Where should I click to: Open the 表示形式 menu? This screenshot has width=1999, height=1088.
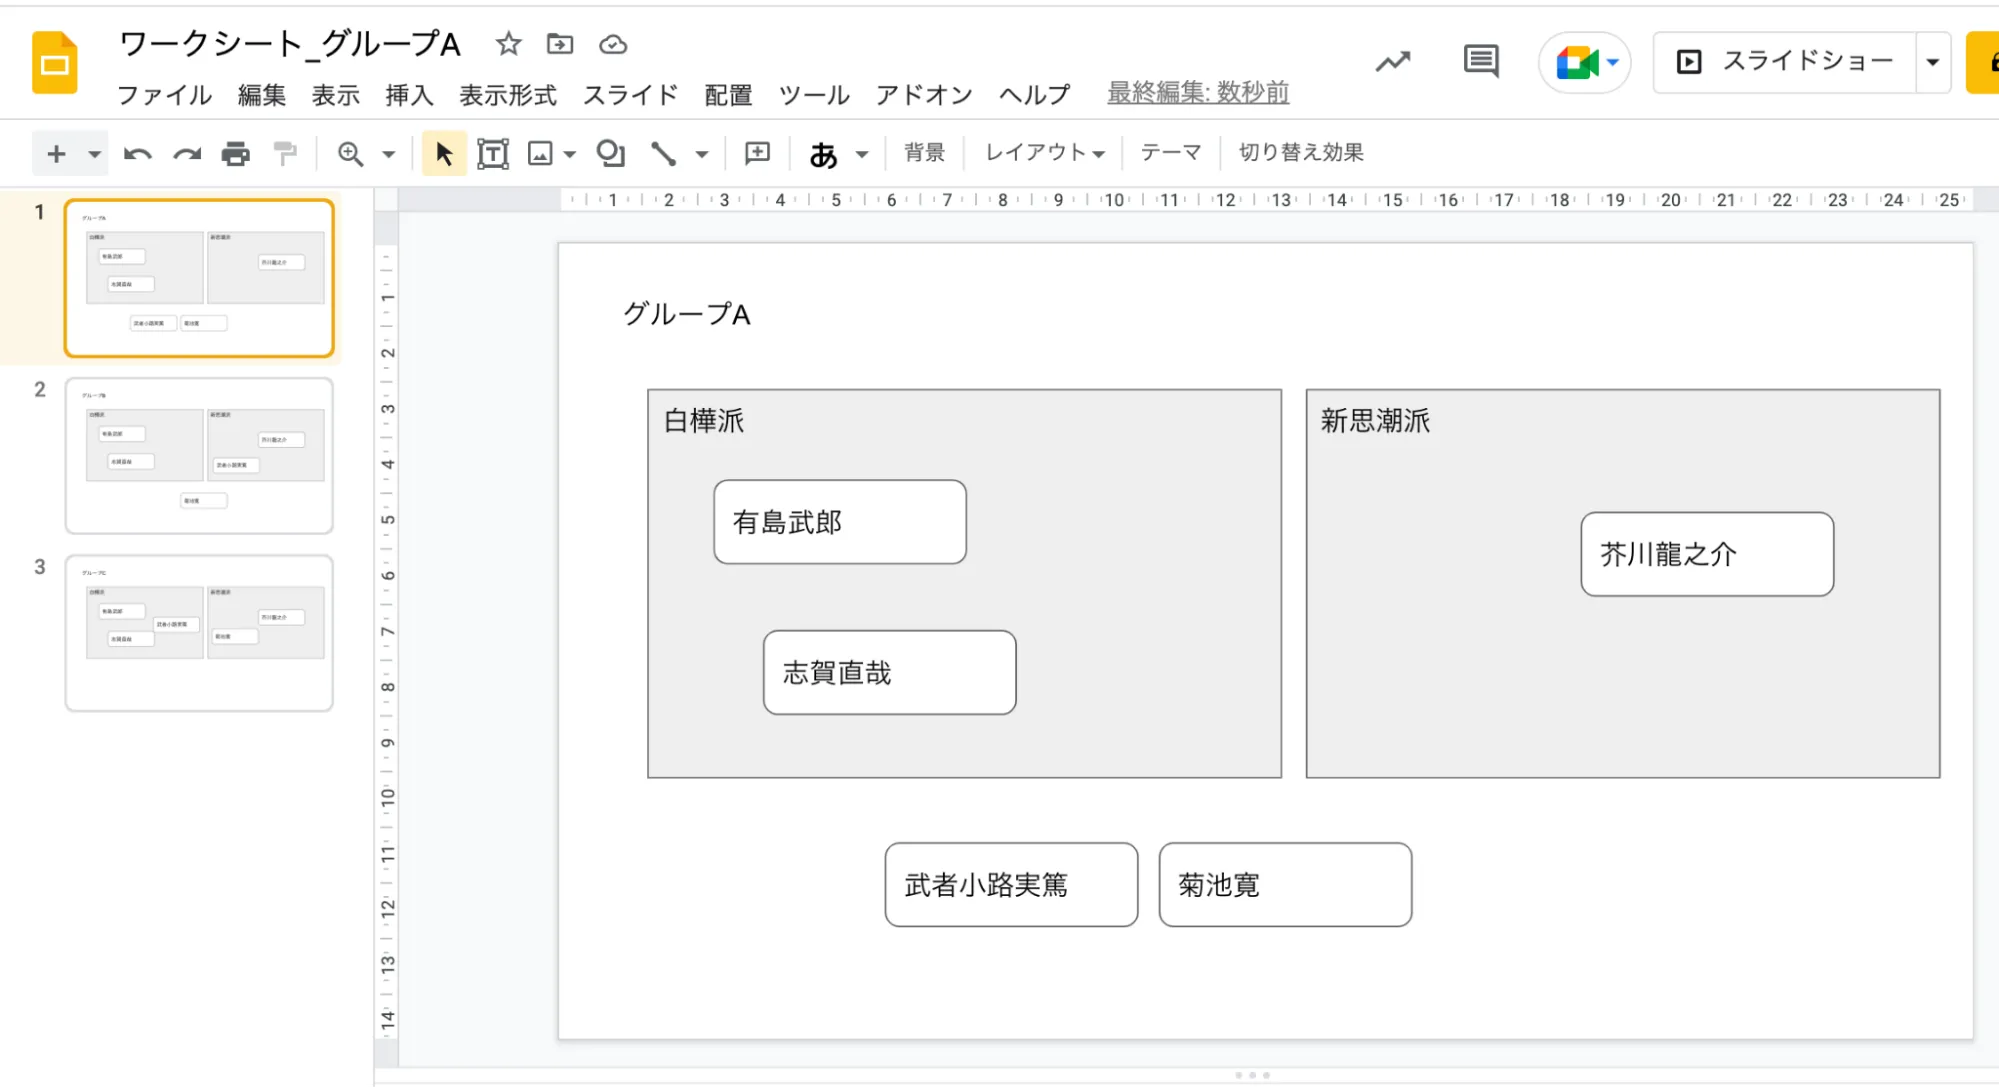(x=507, y=95)
